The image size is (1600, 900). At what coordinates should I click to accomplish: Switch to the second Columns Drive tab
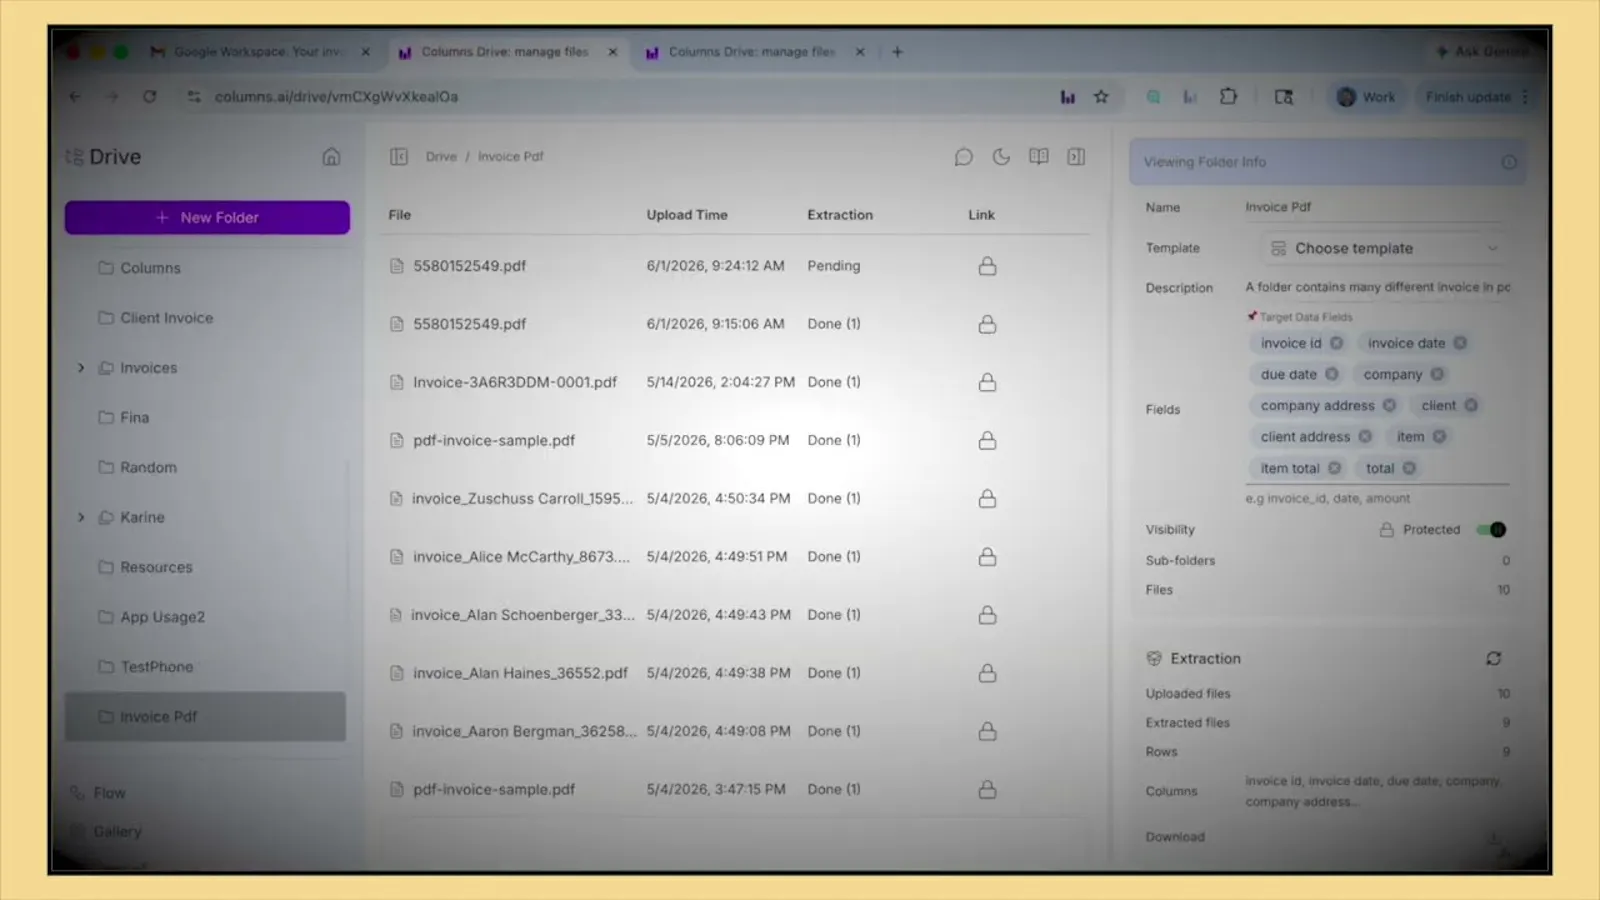coord(751,52)
